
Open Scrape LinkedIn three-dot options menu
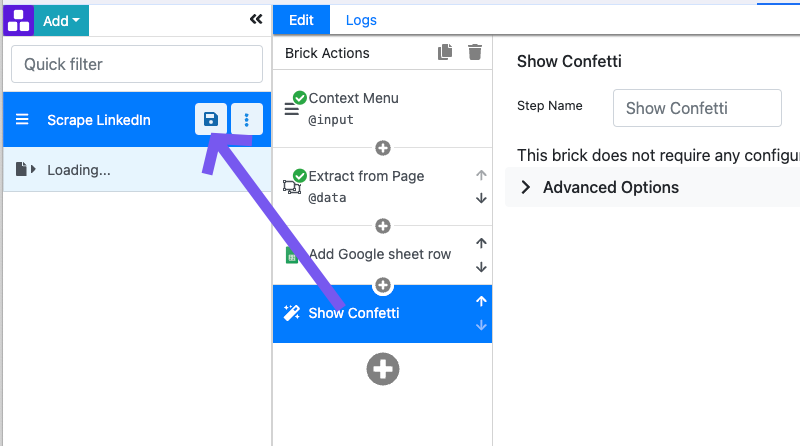point(247,120)
